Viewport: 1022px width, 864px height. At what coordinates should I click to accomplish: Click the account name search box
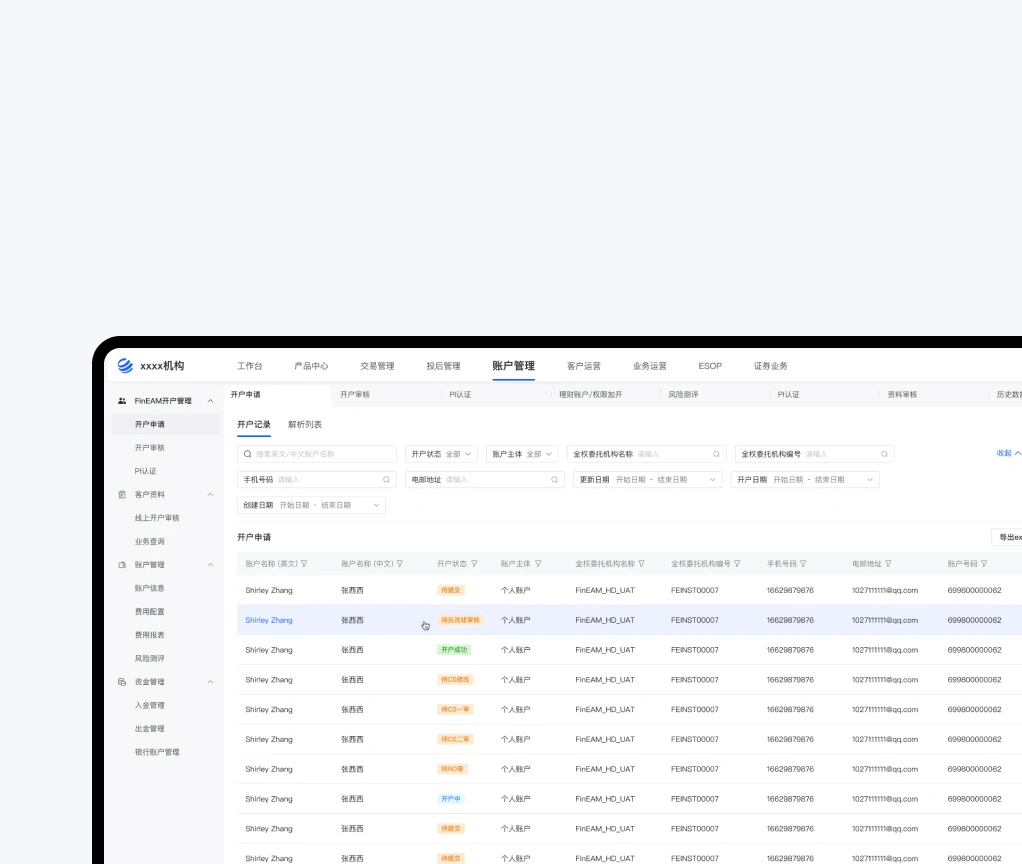(317, 454)
